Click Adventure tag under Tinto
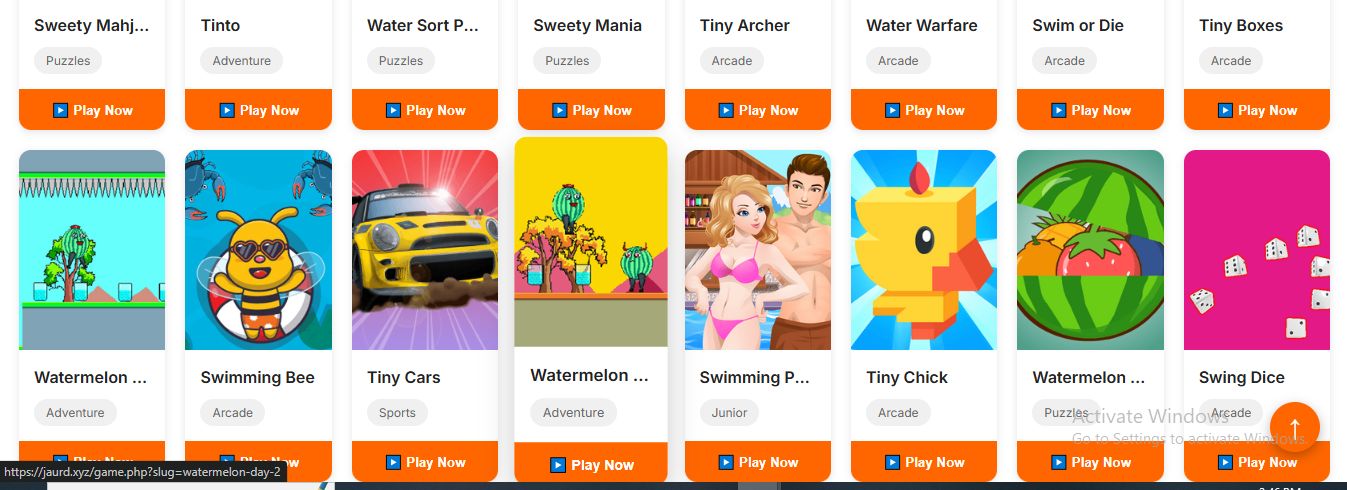1347x490 pixels. [242, 61]
